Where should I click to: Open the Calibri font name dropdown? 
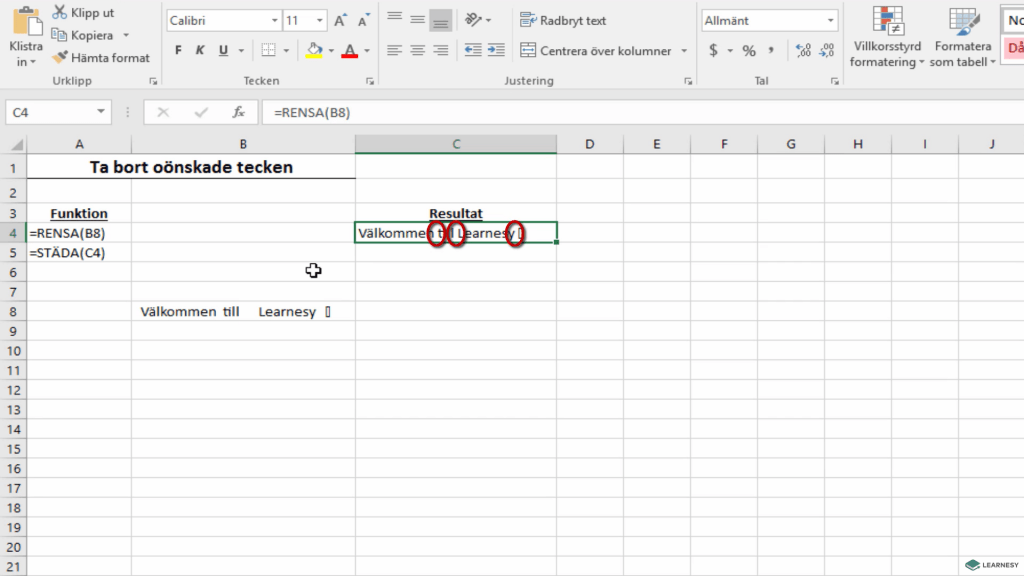(275, 21)
